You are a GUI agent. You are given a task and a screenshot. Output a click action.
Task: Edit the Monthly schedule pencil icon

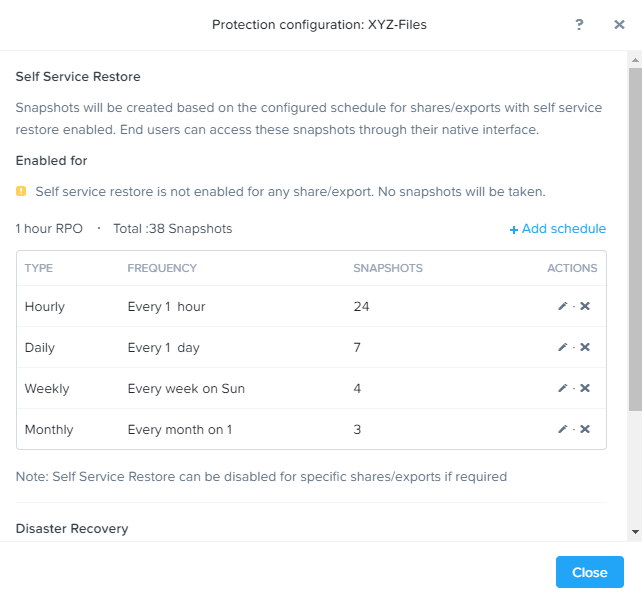tap(563, 429)
